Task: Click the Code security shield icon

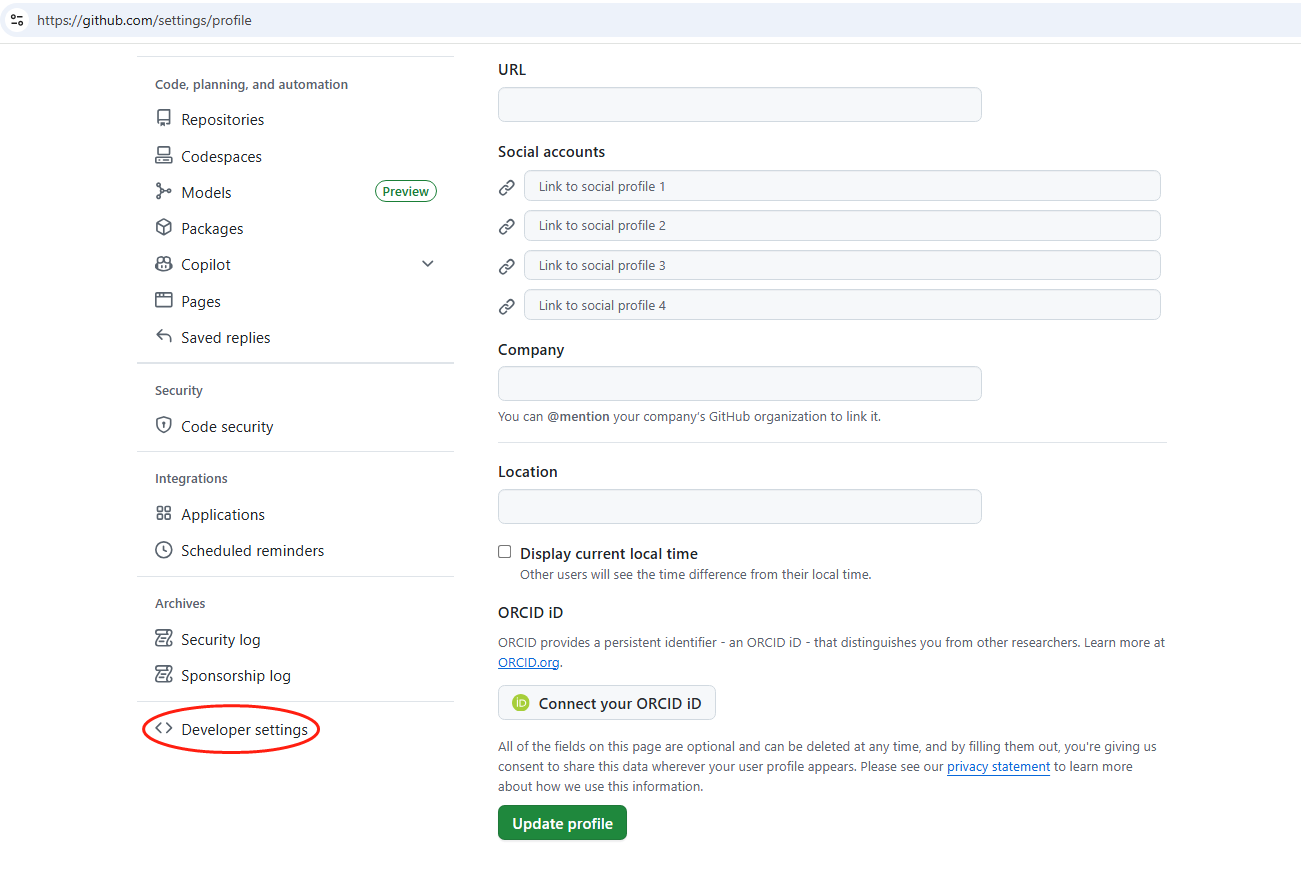Action: pos(164,426)
